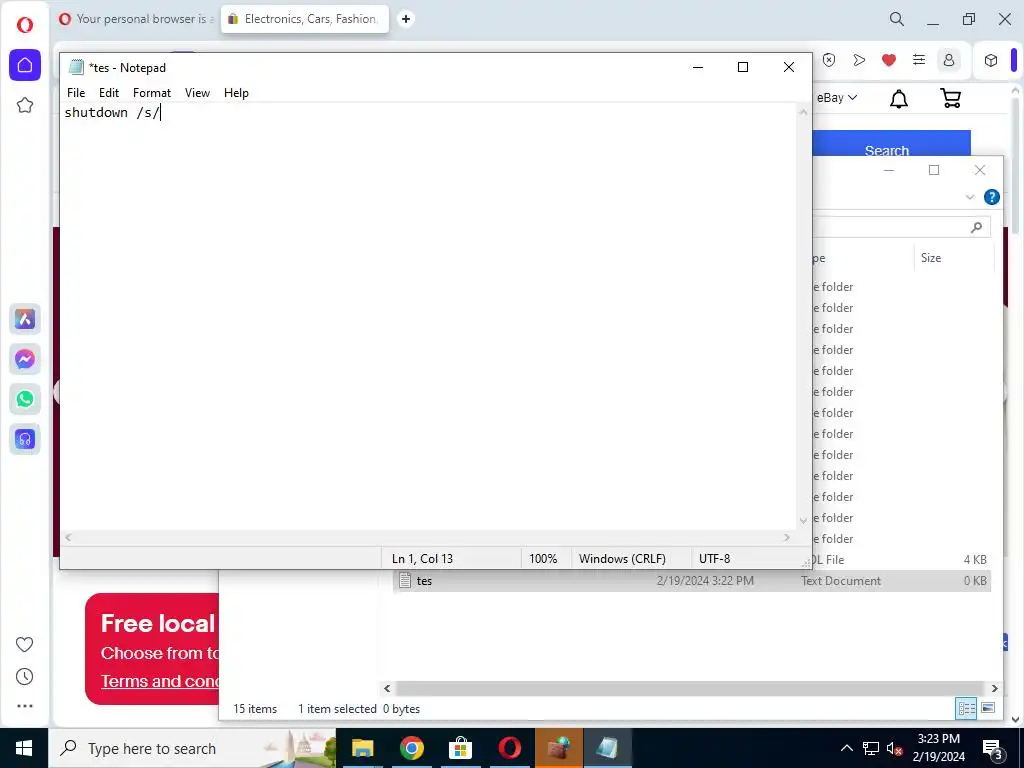This screenshot has height=768, width=1024.
Task: Open Notepad's File menu
Action: (76, 93)
